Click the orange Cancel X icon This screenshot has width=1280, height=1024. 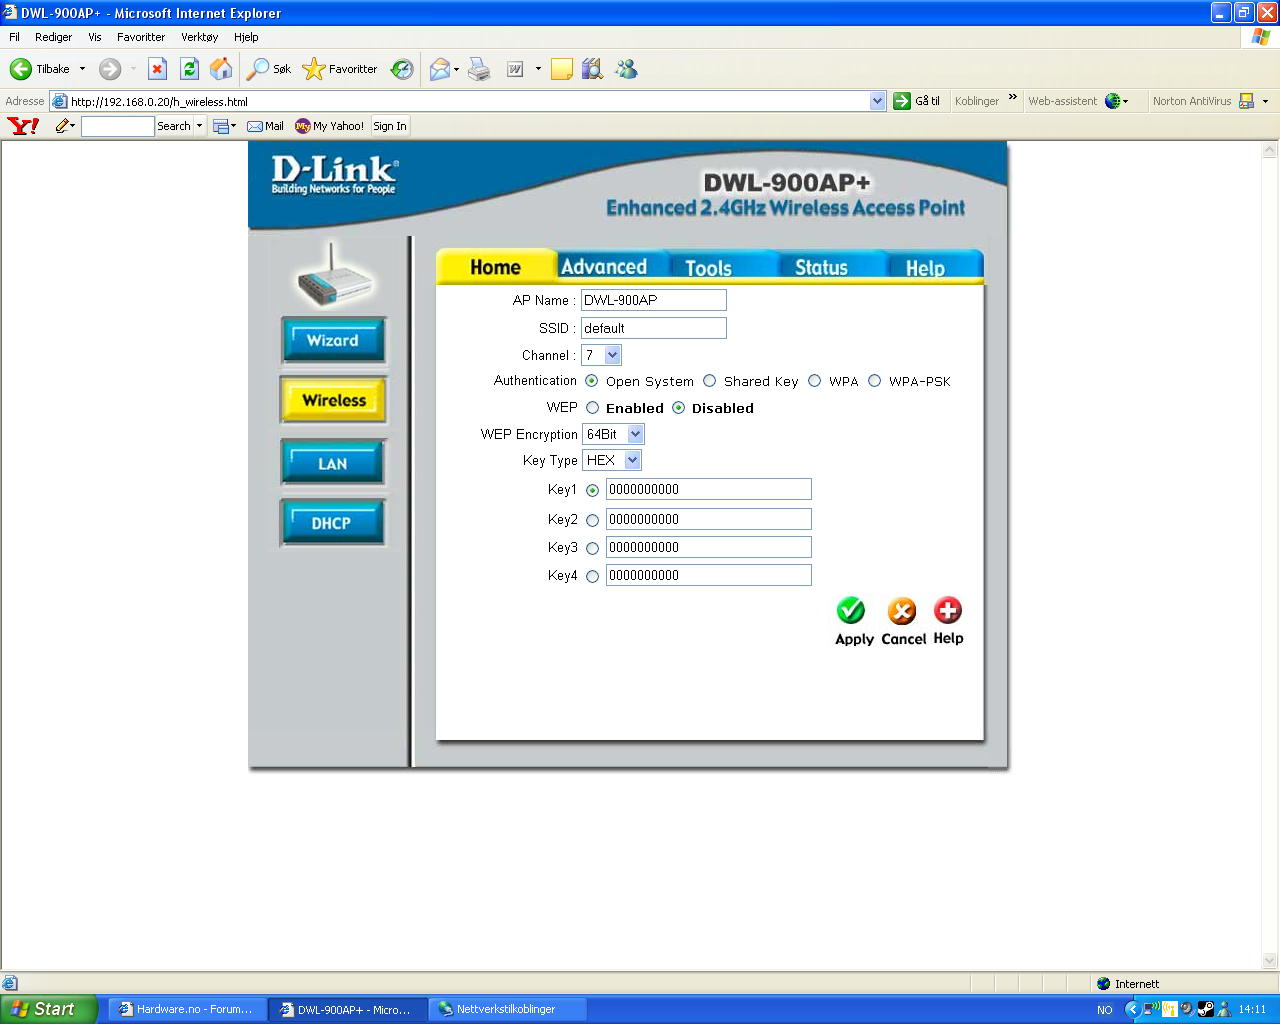coord(902,610)
